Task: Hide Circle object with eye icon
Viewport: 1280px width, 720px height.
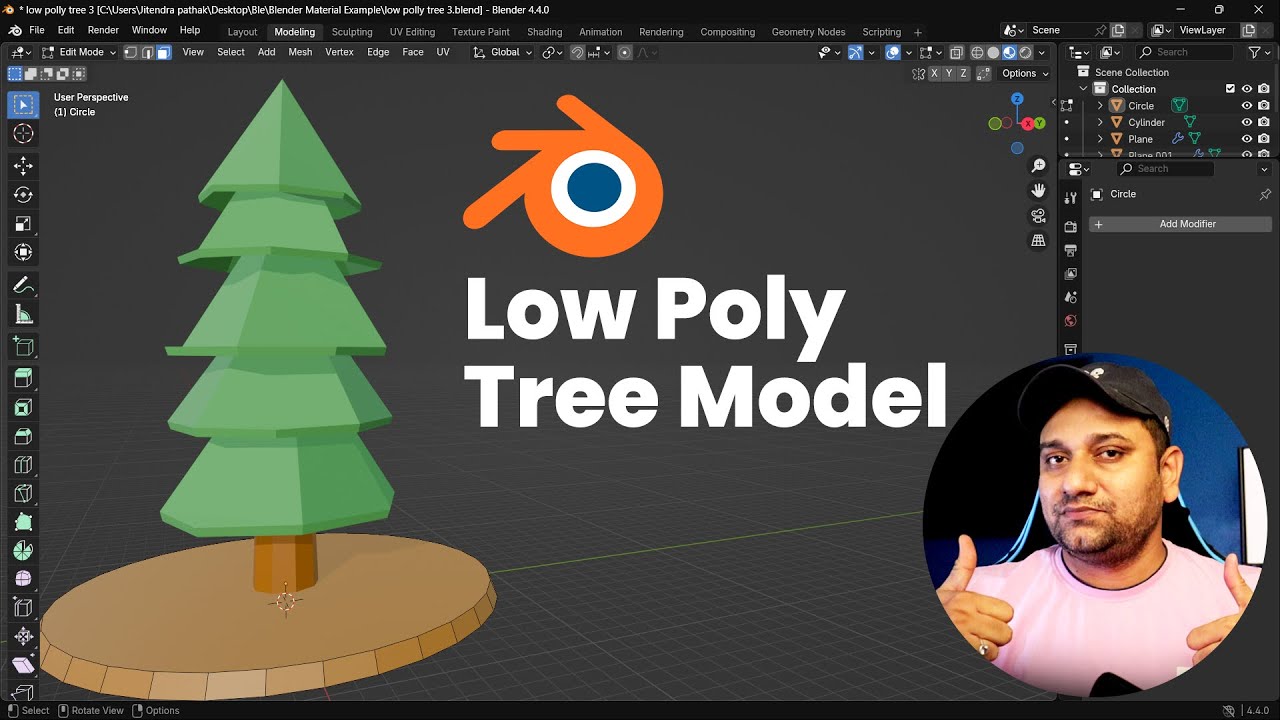Action: click(1247, 105)
